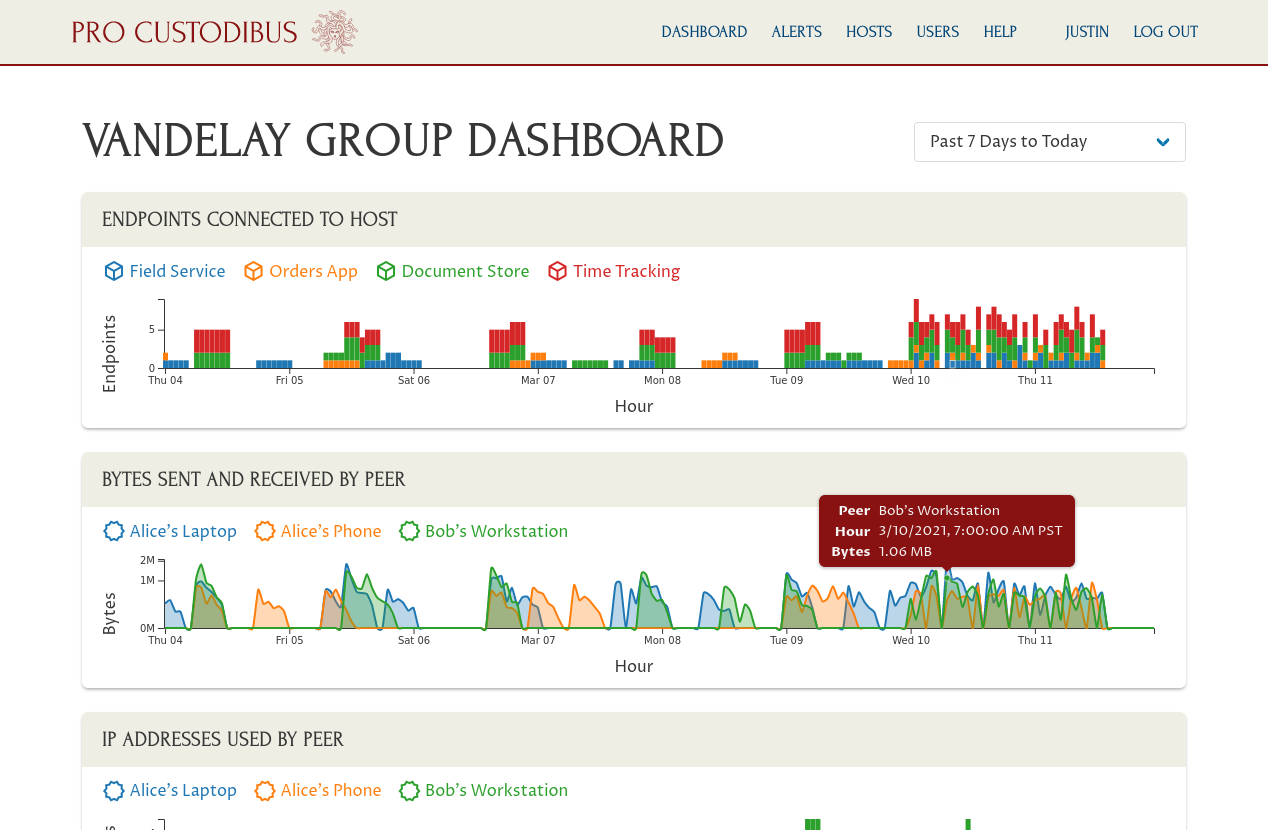
Task: Click the Fri 05 tick on Endpoints chart
Action: (x=290, y=380)
